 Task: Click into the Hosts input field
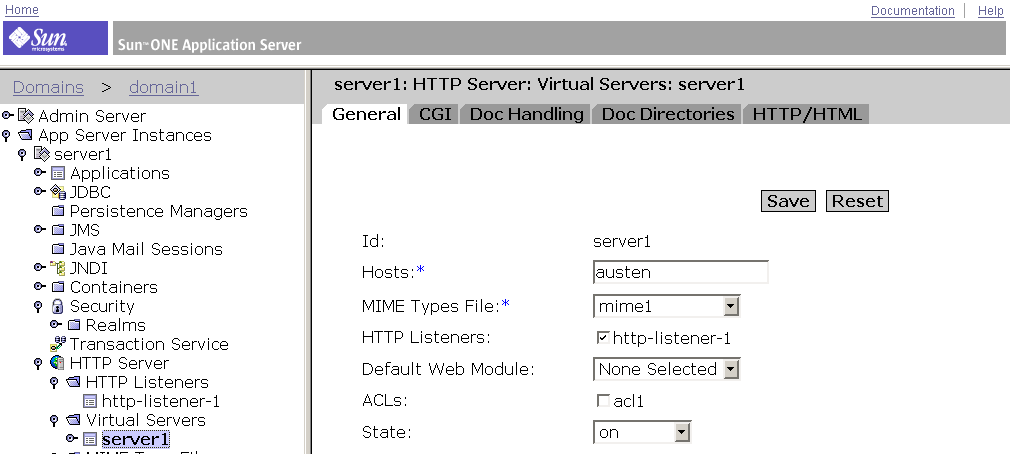(681, 272)
